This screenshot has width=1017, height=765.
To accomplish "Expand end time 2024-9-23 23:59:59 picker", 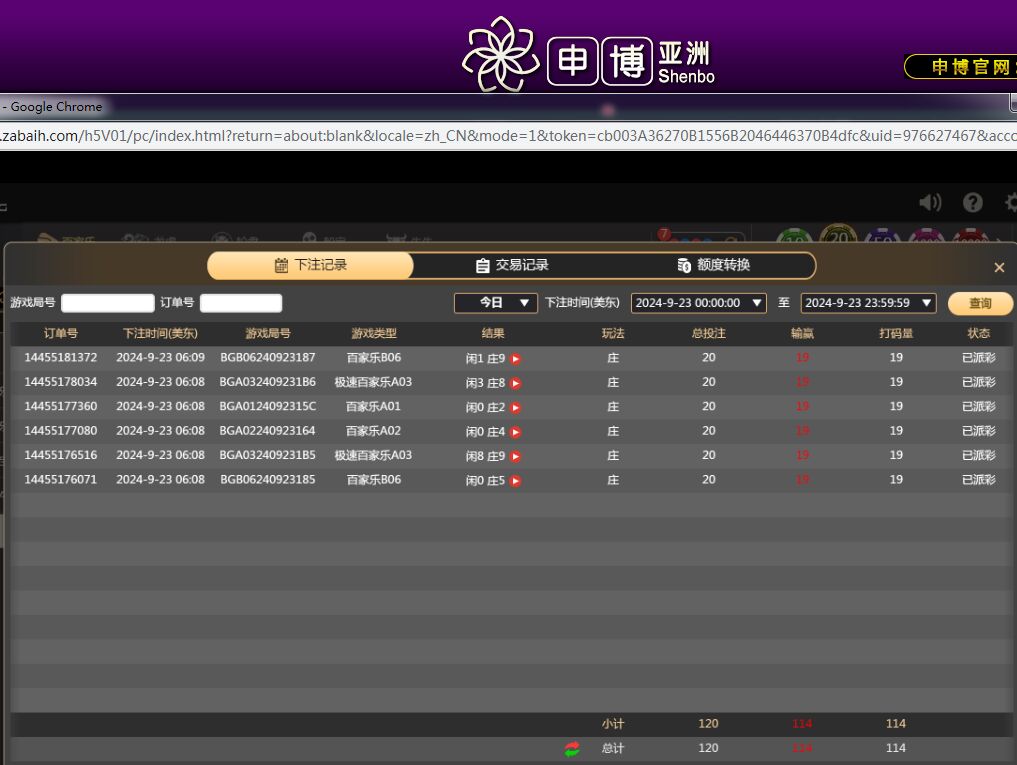I will (868, 303).
